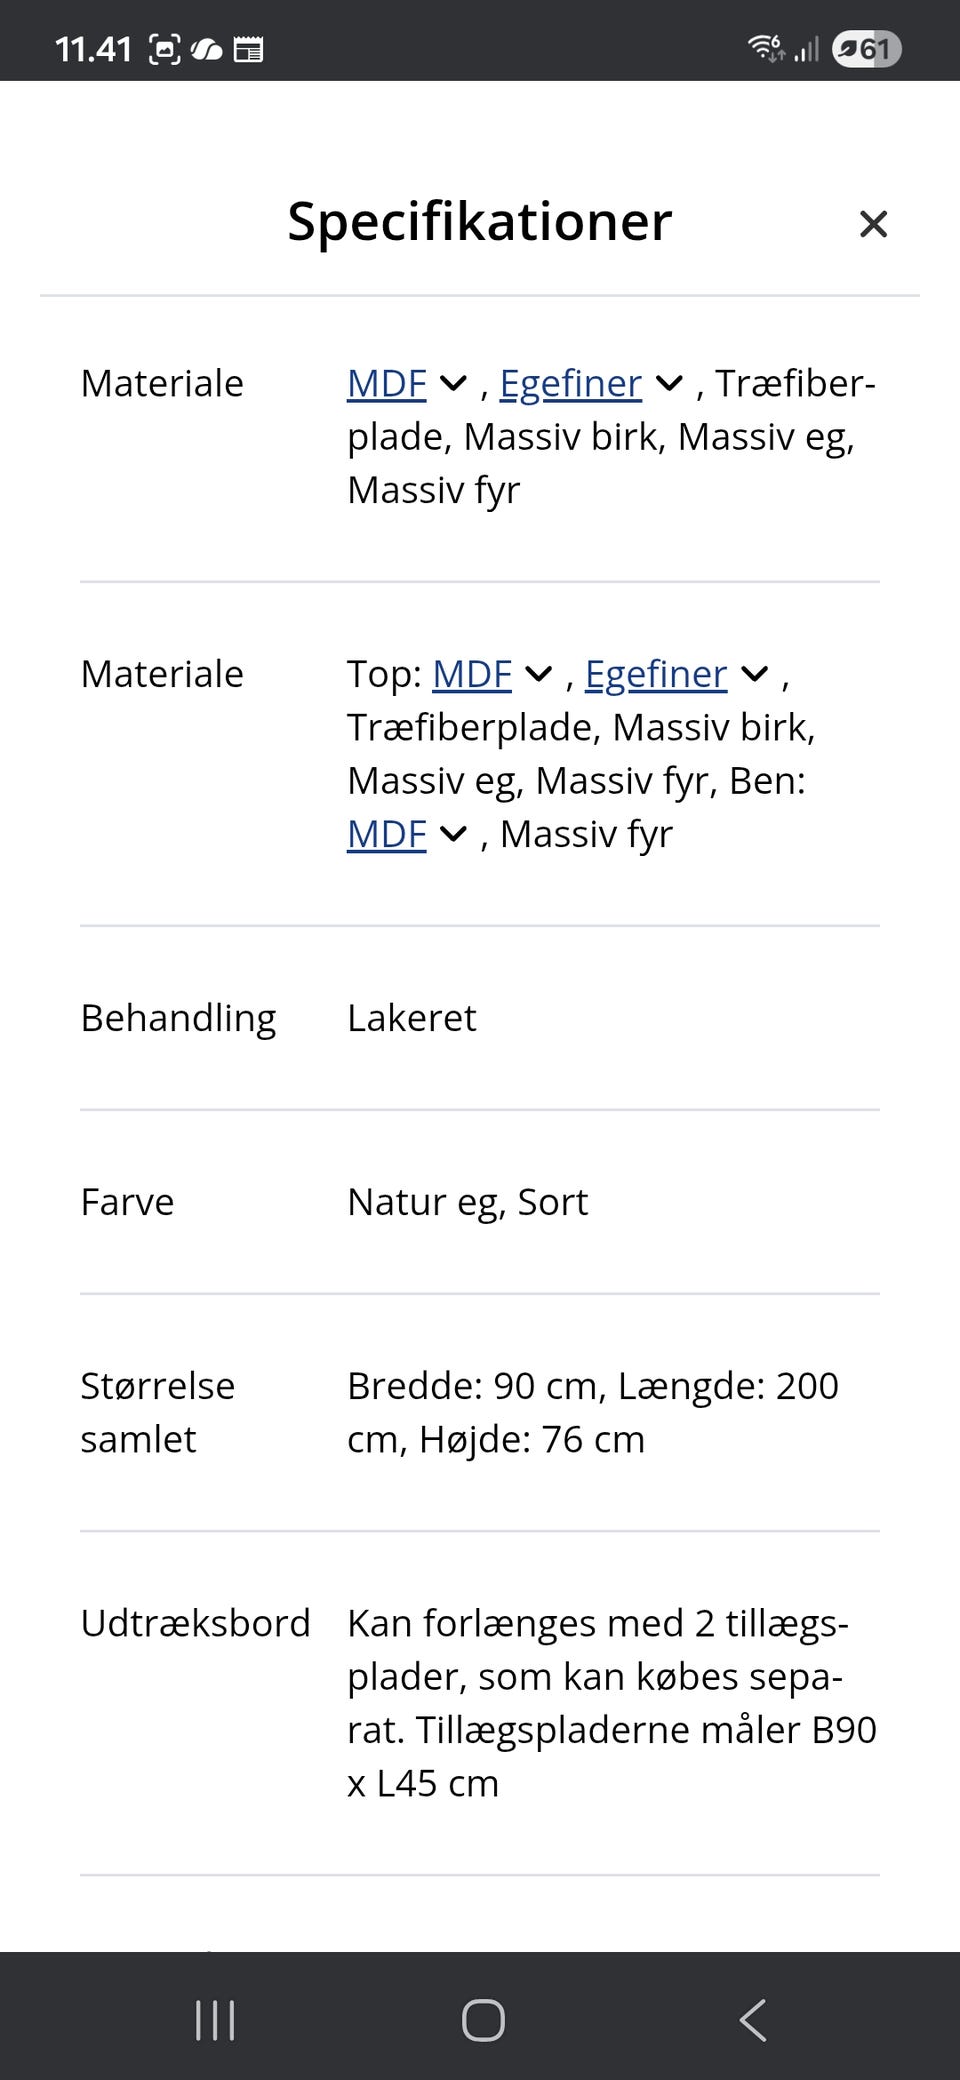Open the MDF link next to Ben
Screen dimensions: 960x2080
pyautogui.click(x=385, y=833)
